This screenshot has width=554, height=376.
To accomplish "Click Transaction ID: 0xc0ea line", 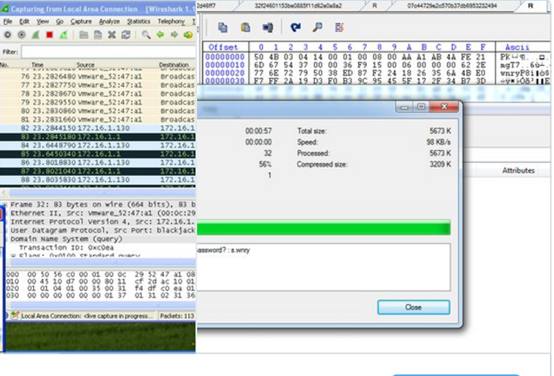I will (66, 247).
